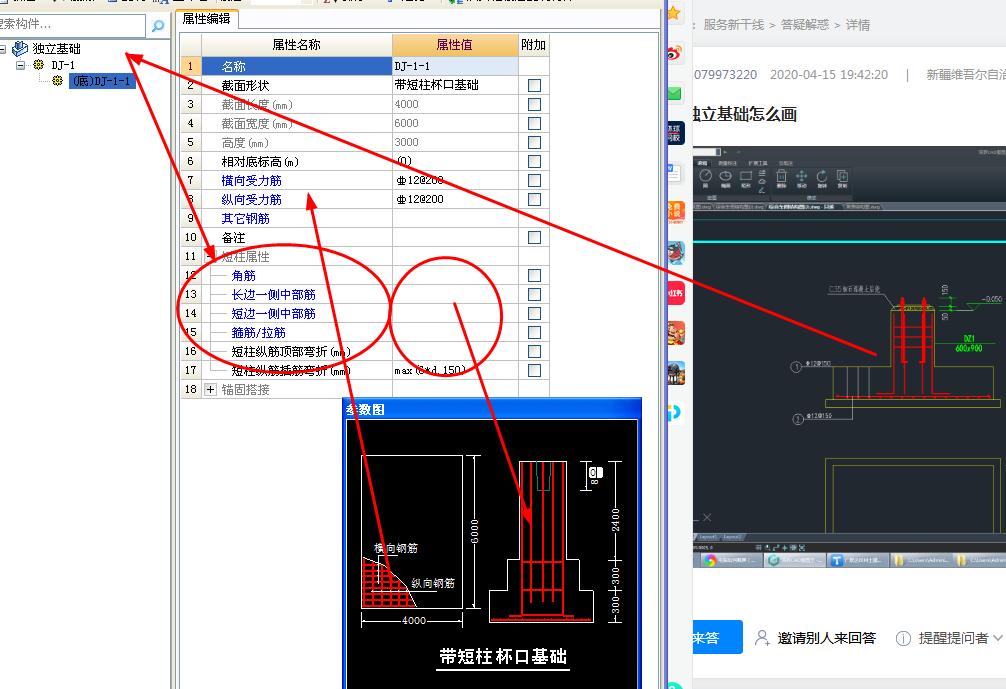
Task: Click the 角筋 property name
Action: tap(244, 276)
